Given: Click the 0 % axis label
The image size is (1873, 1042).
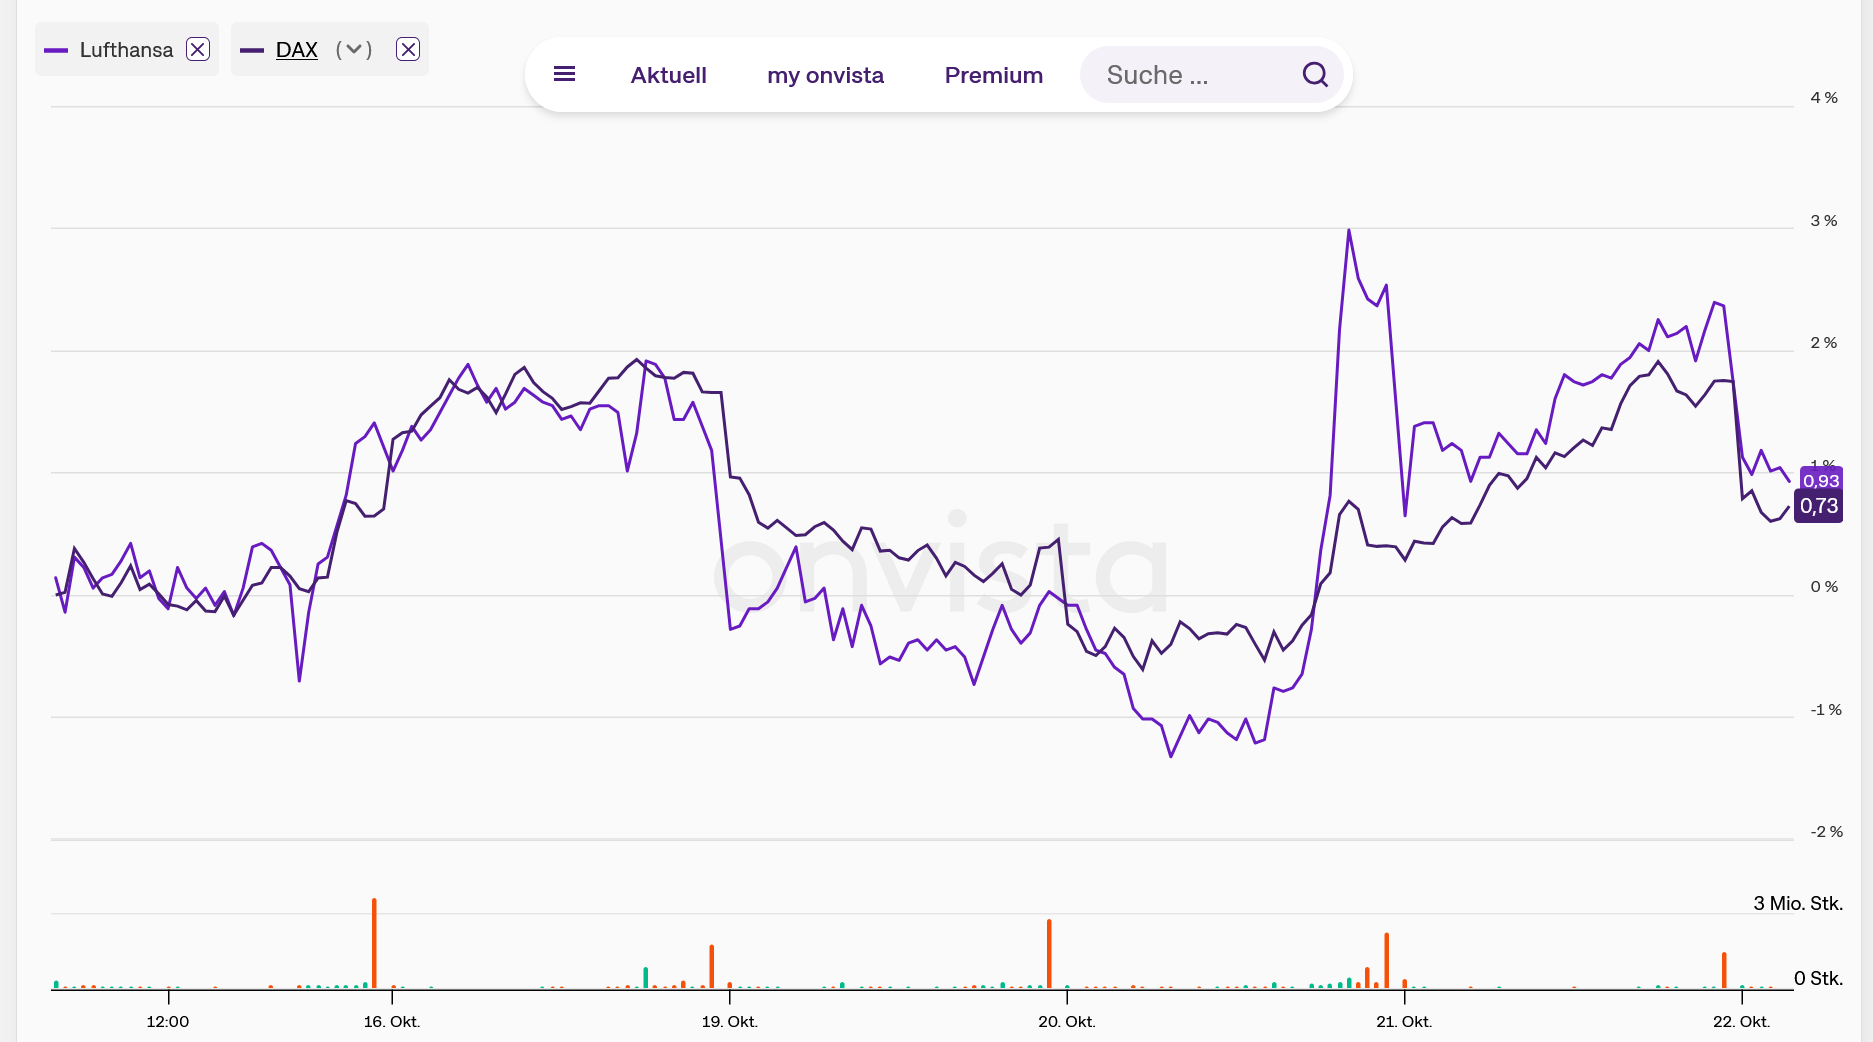Looking at the screenshot, I should click(1824, 587).
